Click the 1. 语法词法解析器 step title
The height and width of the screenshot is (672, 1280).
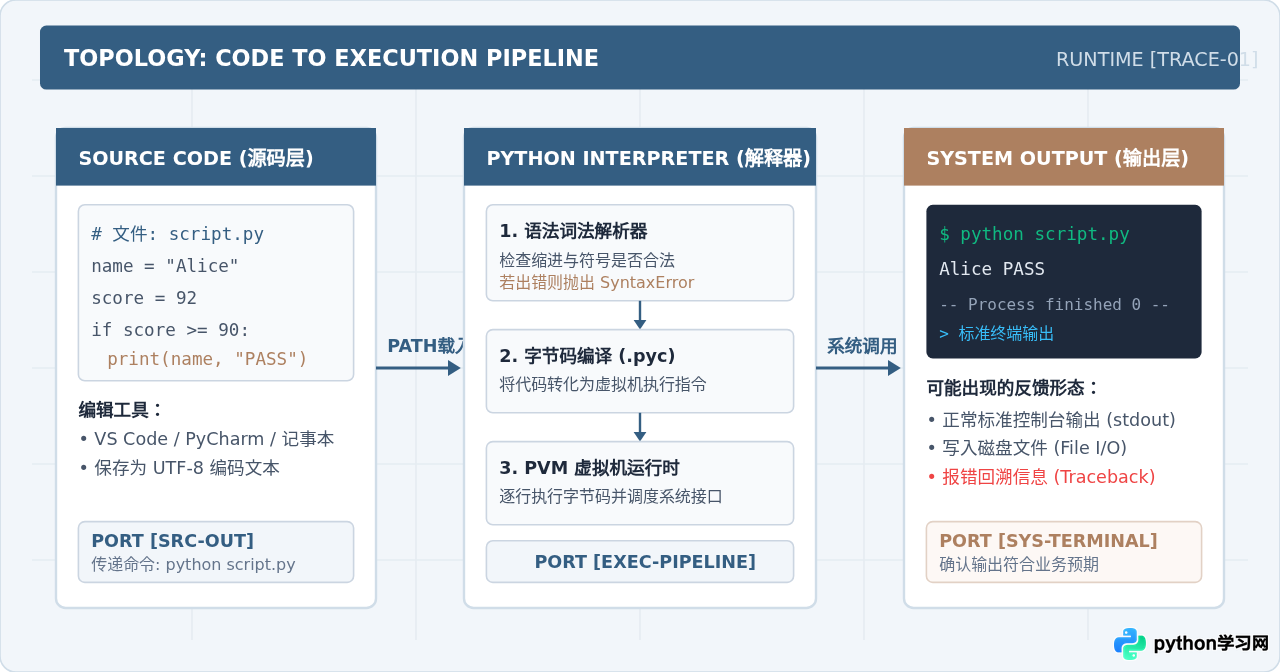pyautogui.click(x=573, y=231)
